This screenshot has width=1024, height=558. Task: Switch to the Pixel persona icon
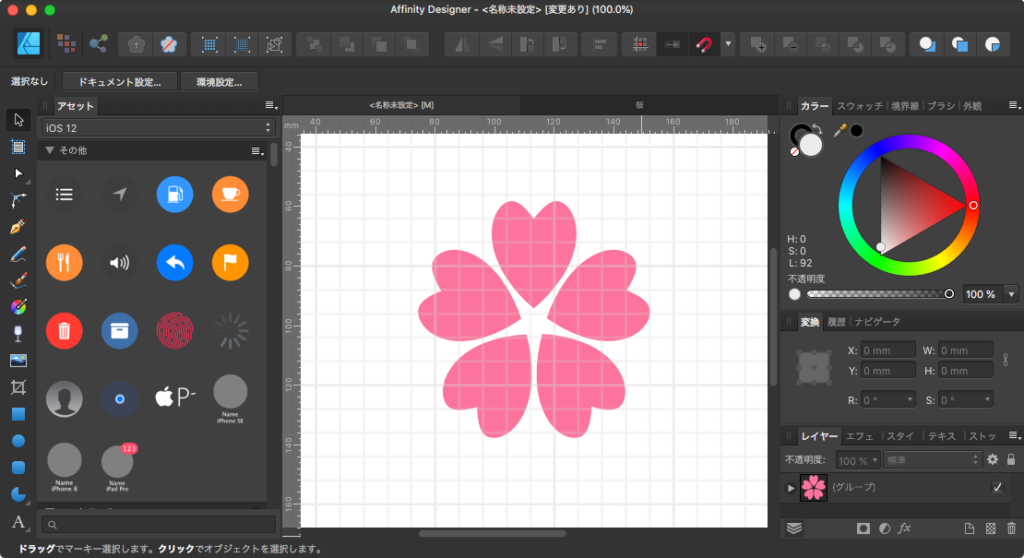[65, 44]
